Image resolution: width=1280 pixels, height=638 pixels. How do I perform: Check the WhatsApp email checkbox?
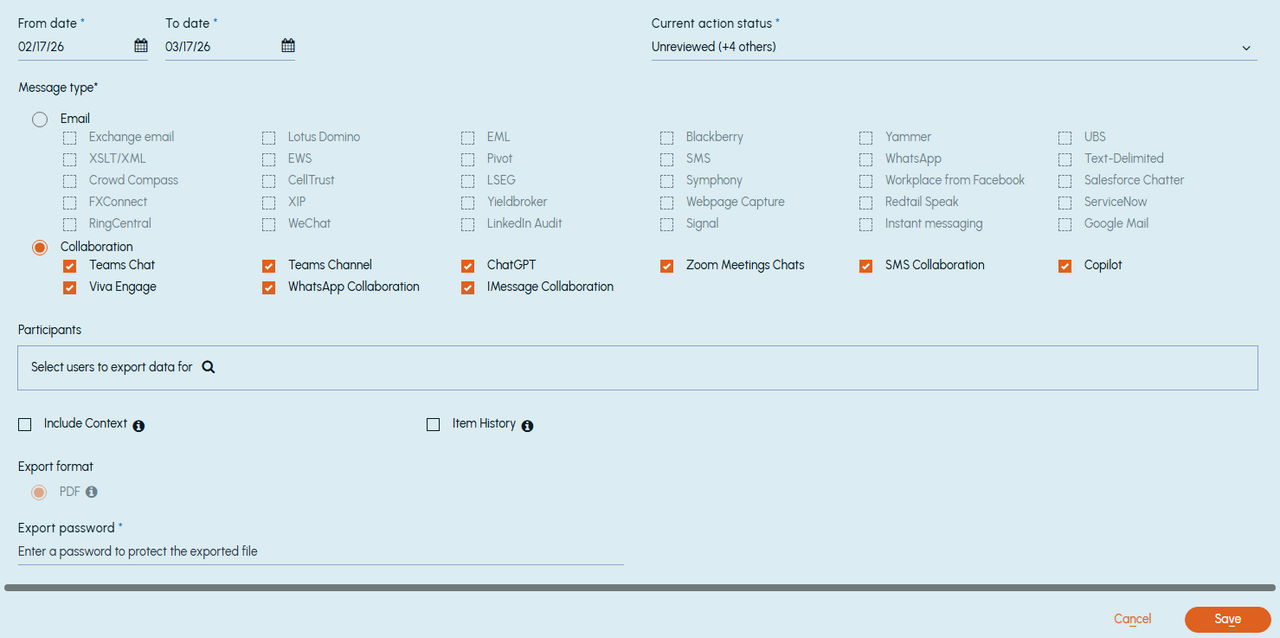865,160
